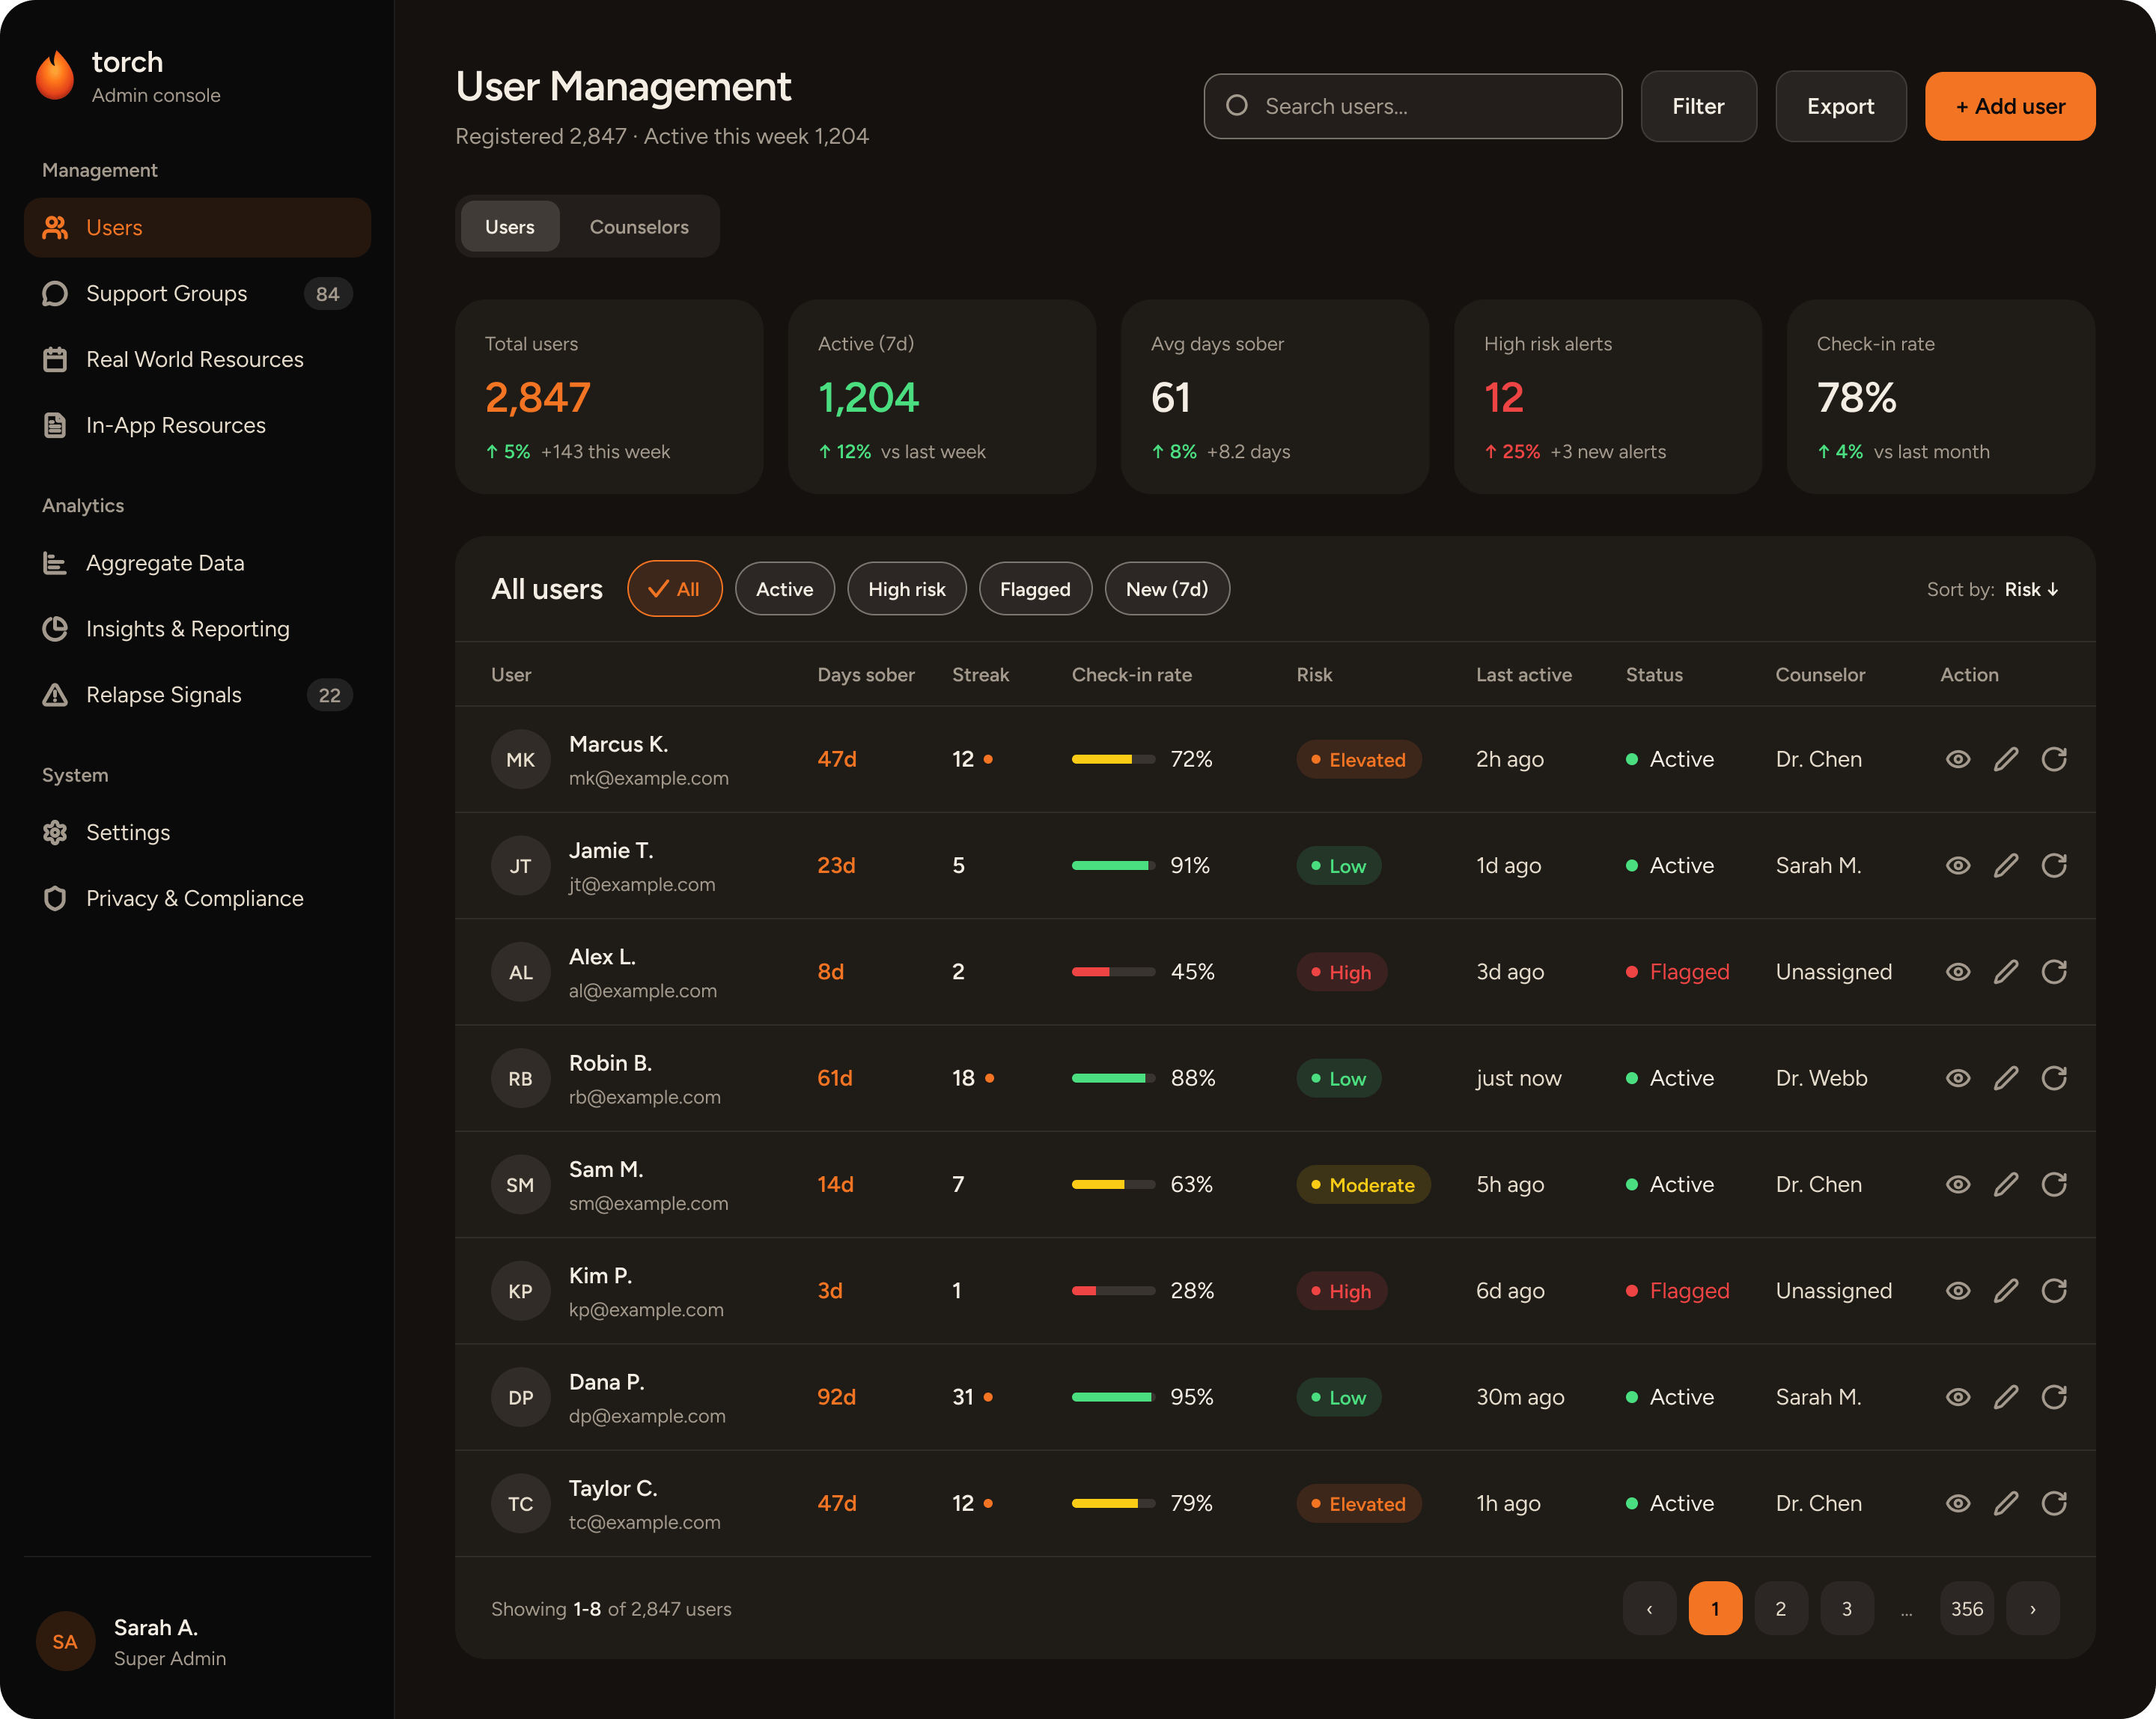Open Sarah A. Super Admin profile
2156x1719 pixels.
197,1642
